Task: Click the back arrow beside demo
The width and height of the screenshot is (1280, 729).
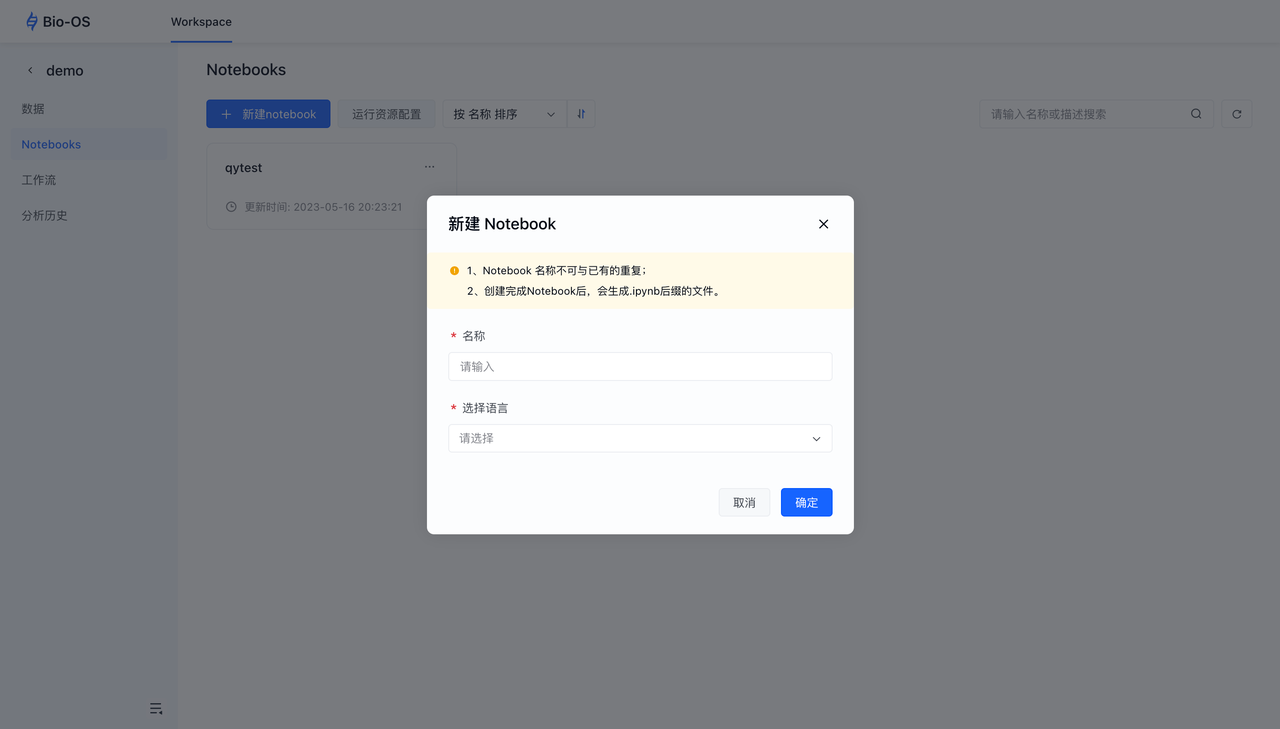Action: [30, 71]
